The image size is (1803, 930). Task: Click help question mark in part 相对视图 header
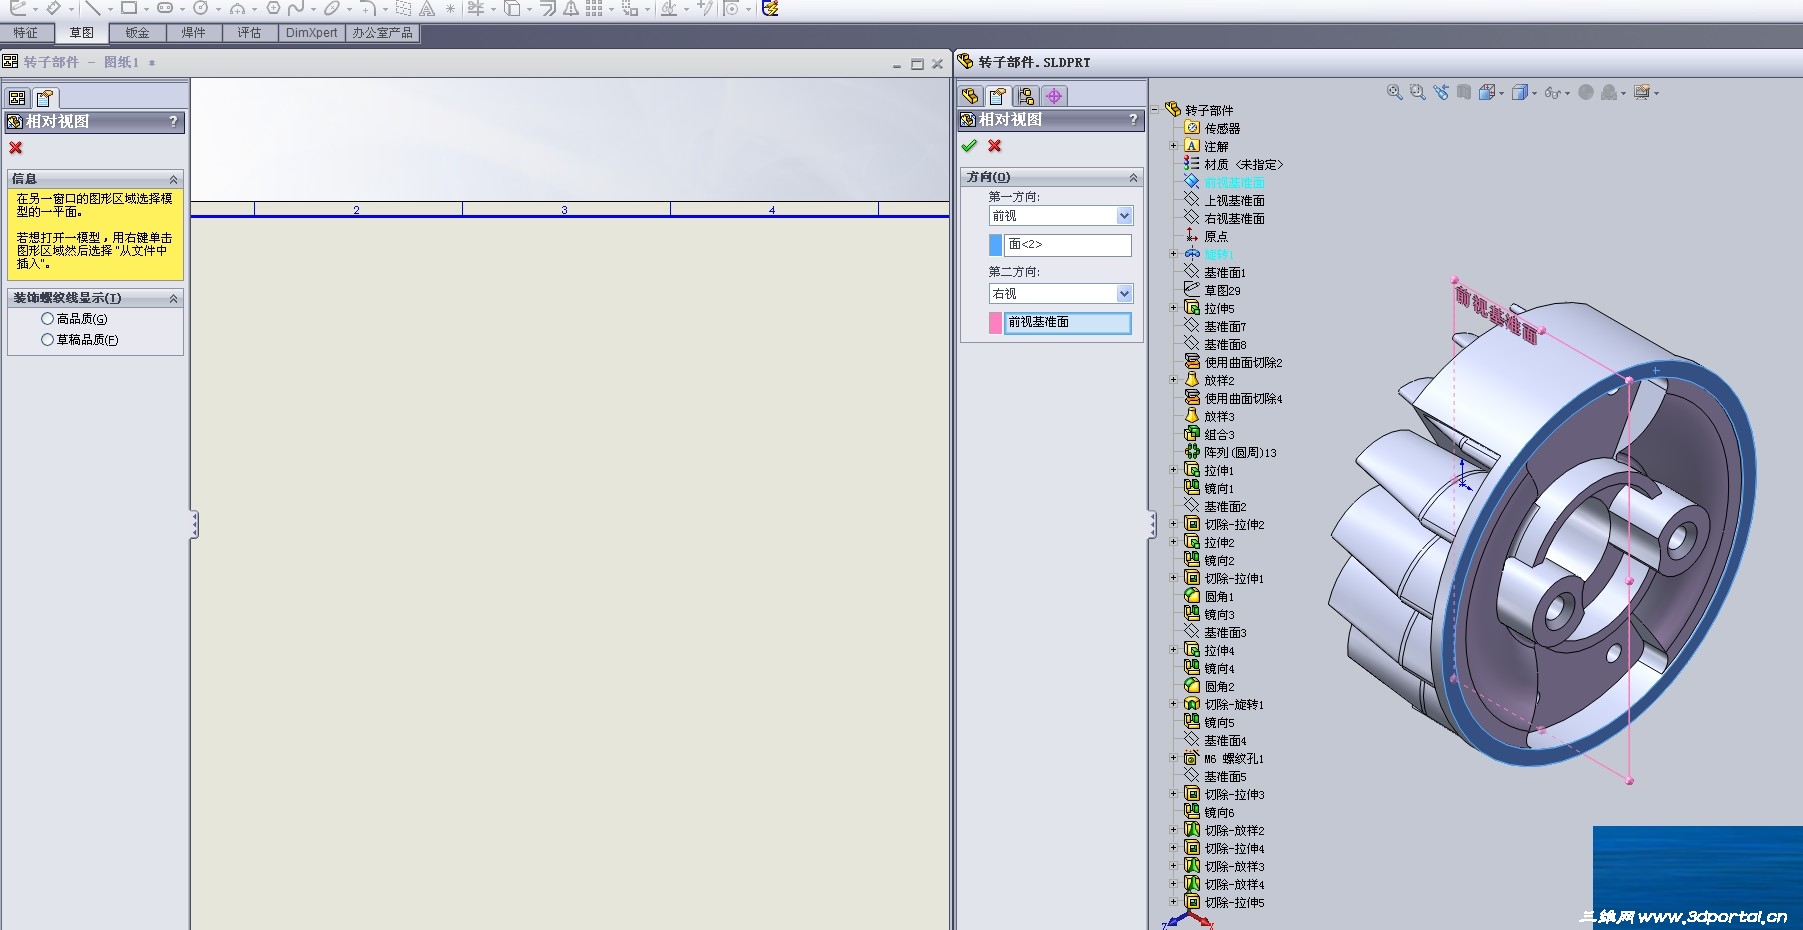[x=1133, y=119]
